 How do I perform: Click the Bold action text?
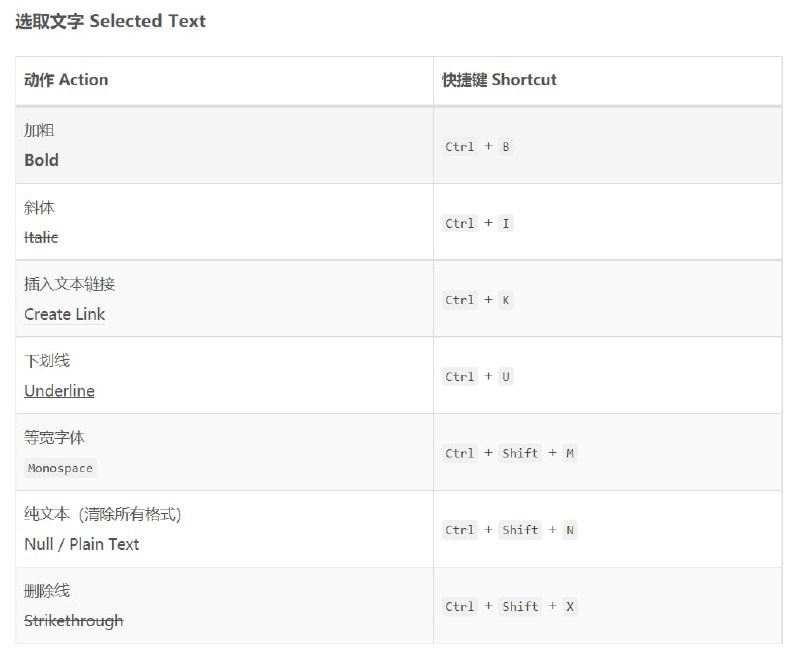41,160
